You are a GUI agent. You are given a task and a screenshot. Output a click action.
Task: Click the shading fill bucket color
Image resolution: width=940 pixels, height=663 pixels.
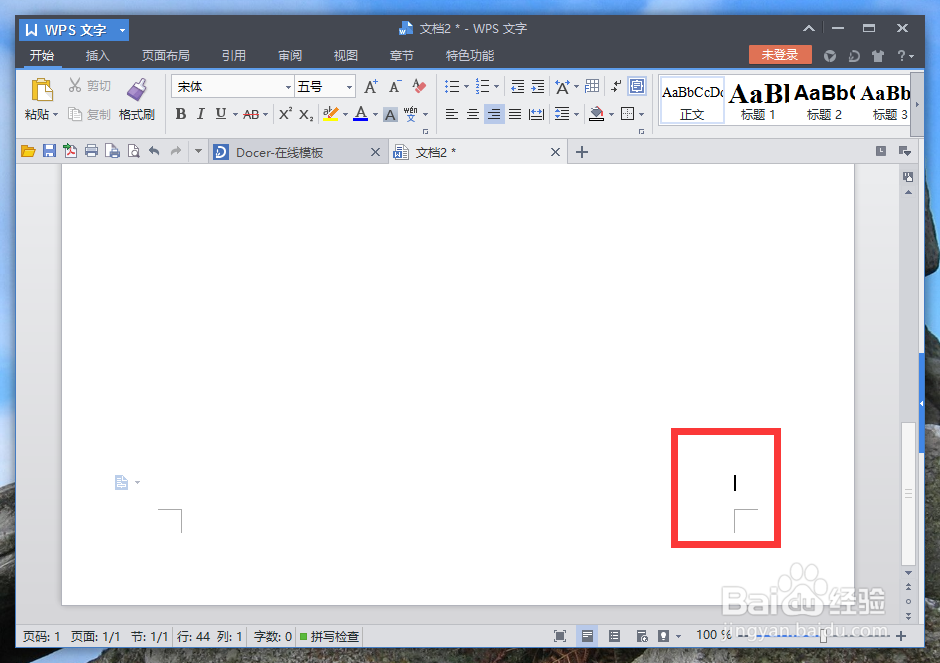tap(596, 114)
